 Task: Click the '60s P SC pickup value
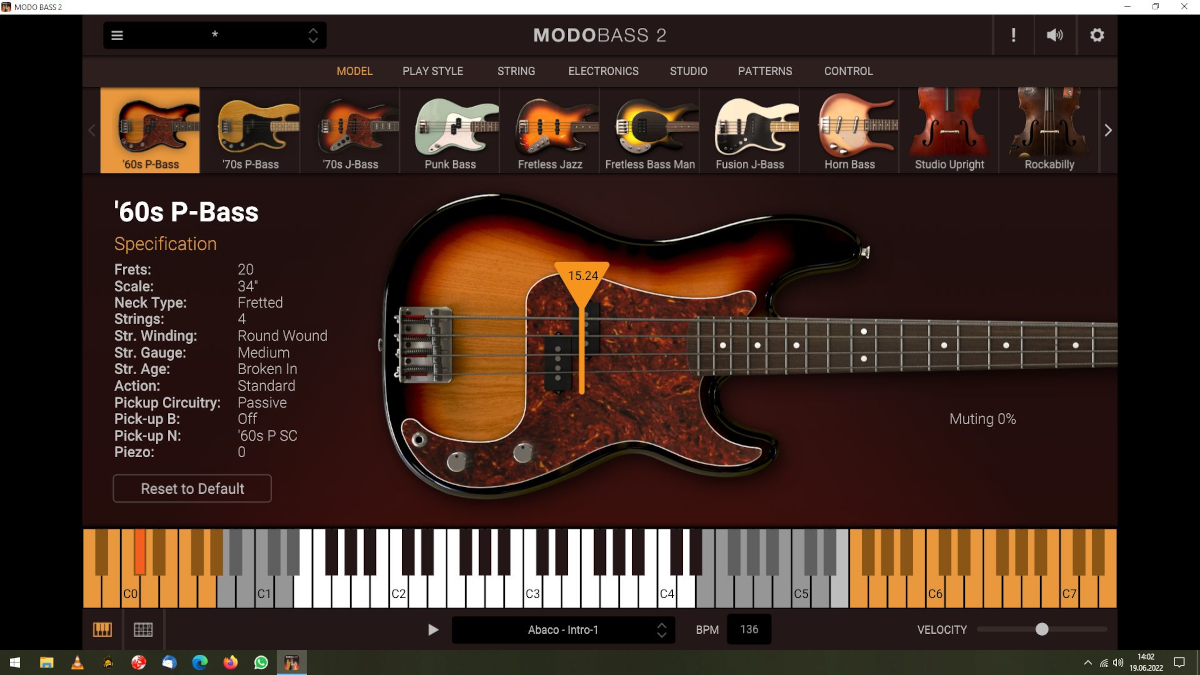267,436
